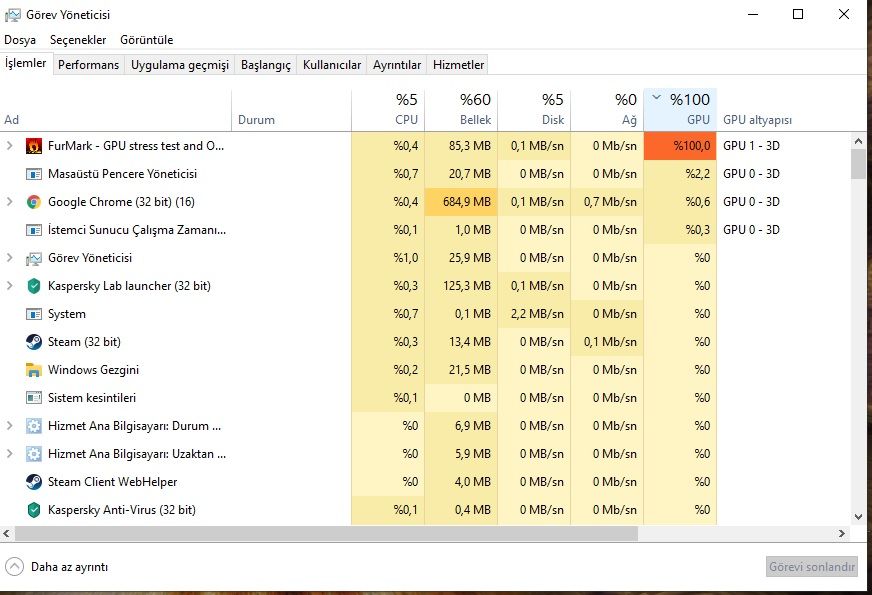The image size is (872, 595).
Task: Click the Görevi sonlandır button
Action: [x=811, y=567]
